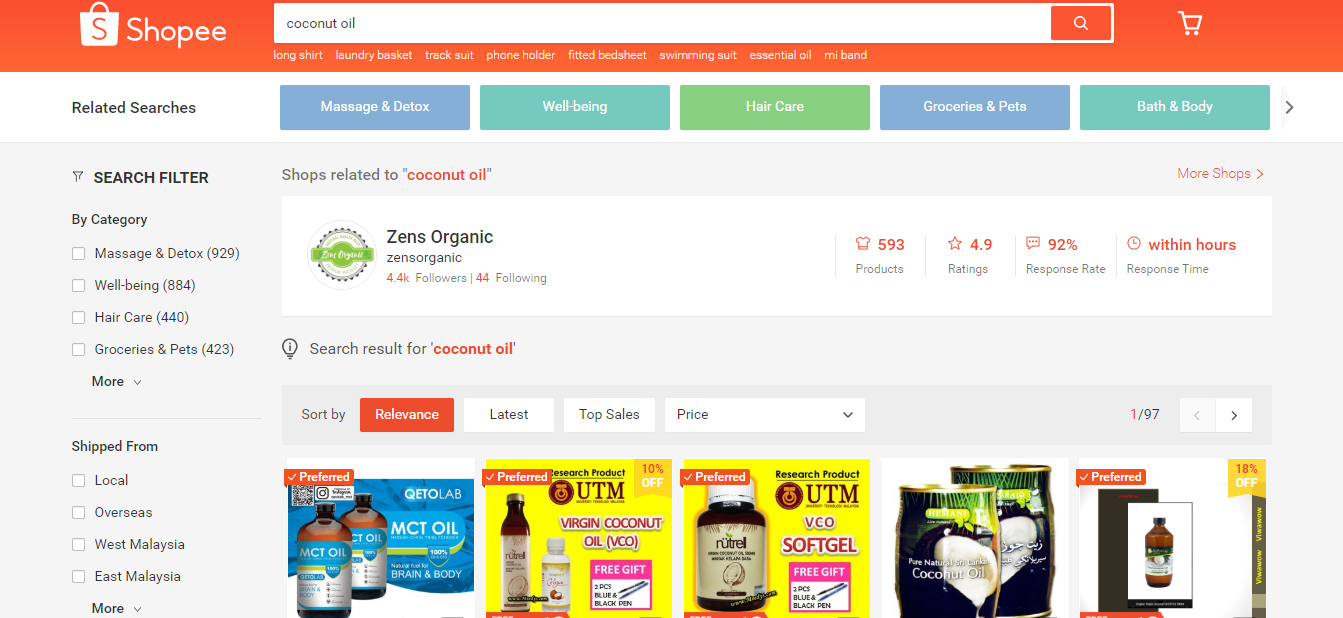Click the phone holder suggested search

click(521, 55)
